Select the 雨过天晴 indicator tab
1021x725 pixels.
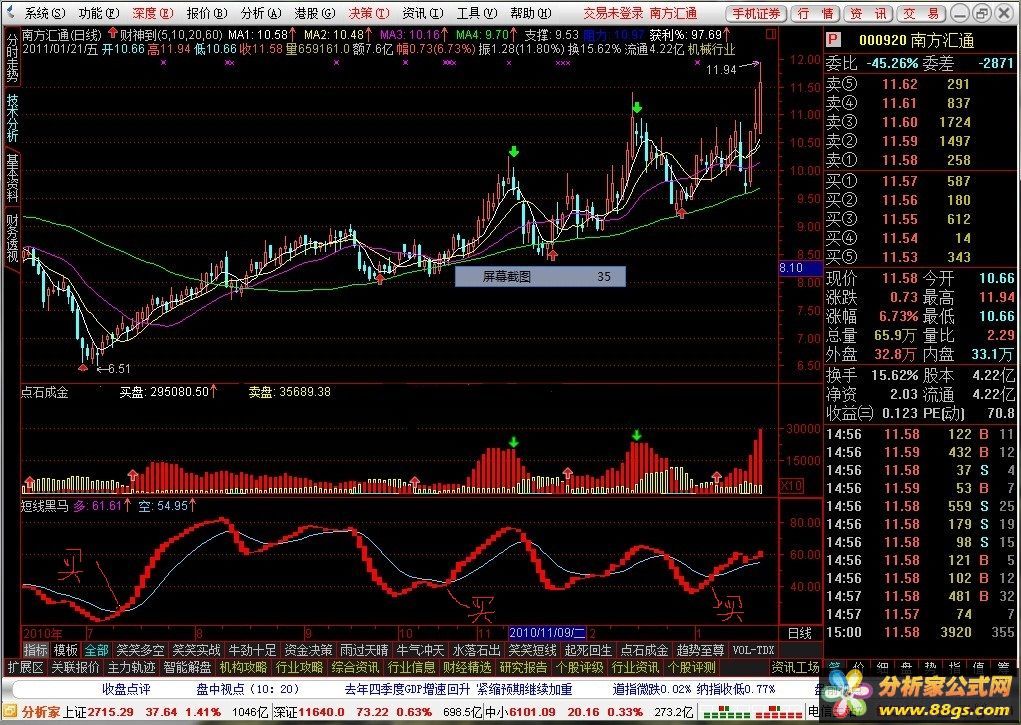coord(364,650)
